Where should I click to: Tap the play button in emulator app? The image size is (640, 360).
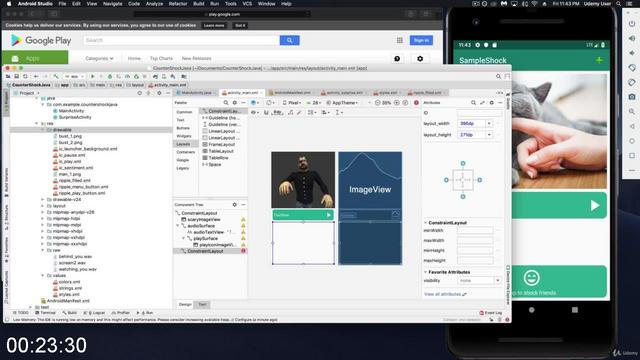point(595,205)
